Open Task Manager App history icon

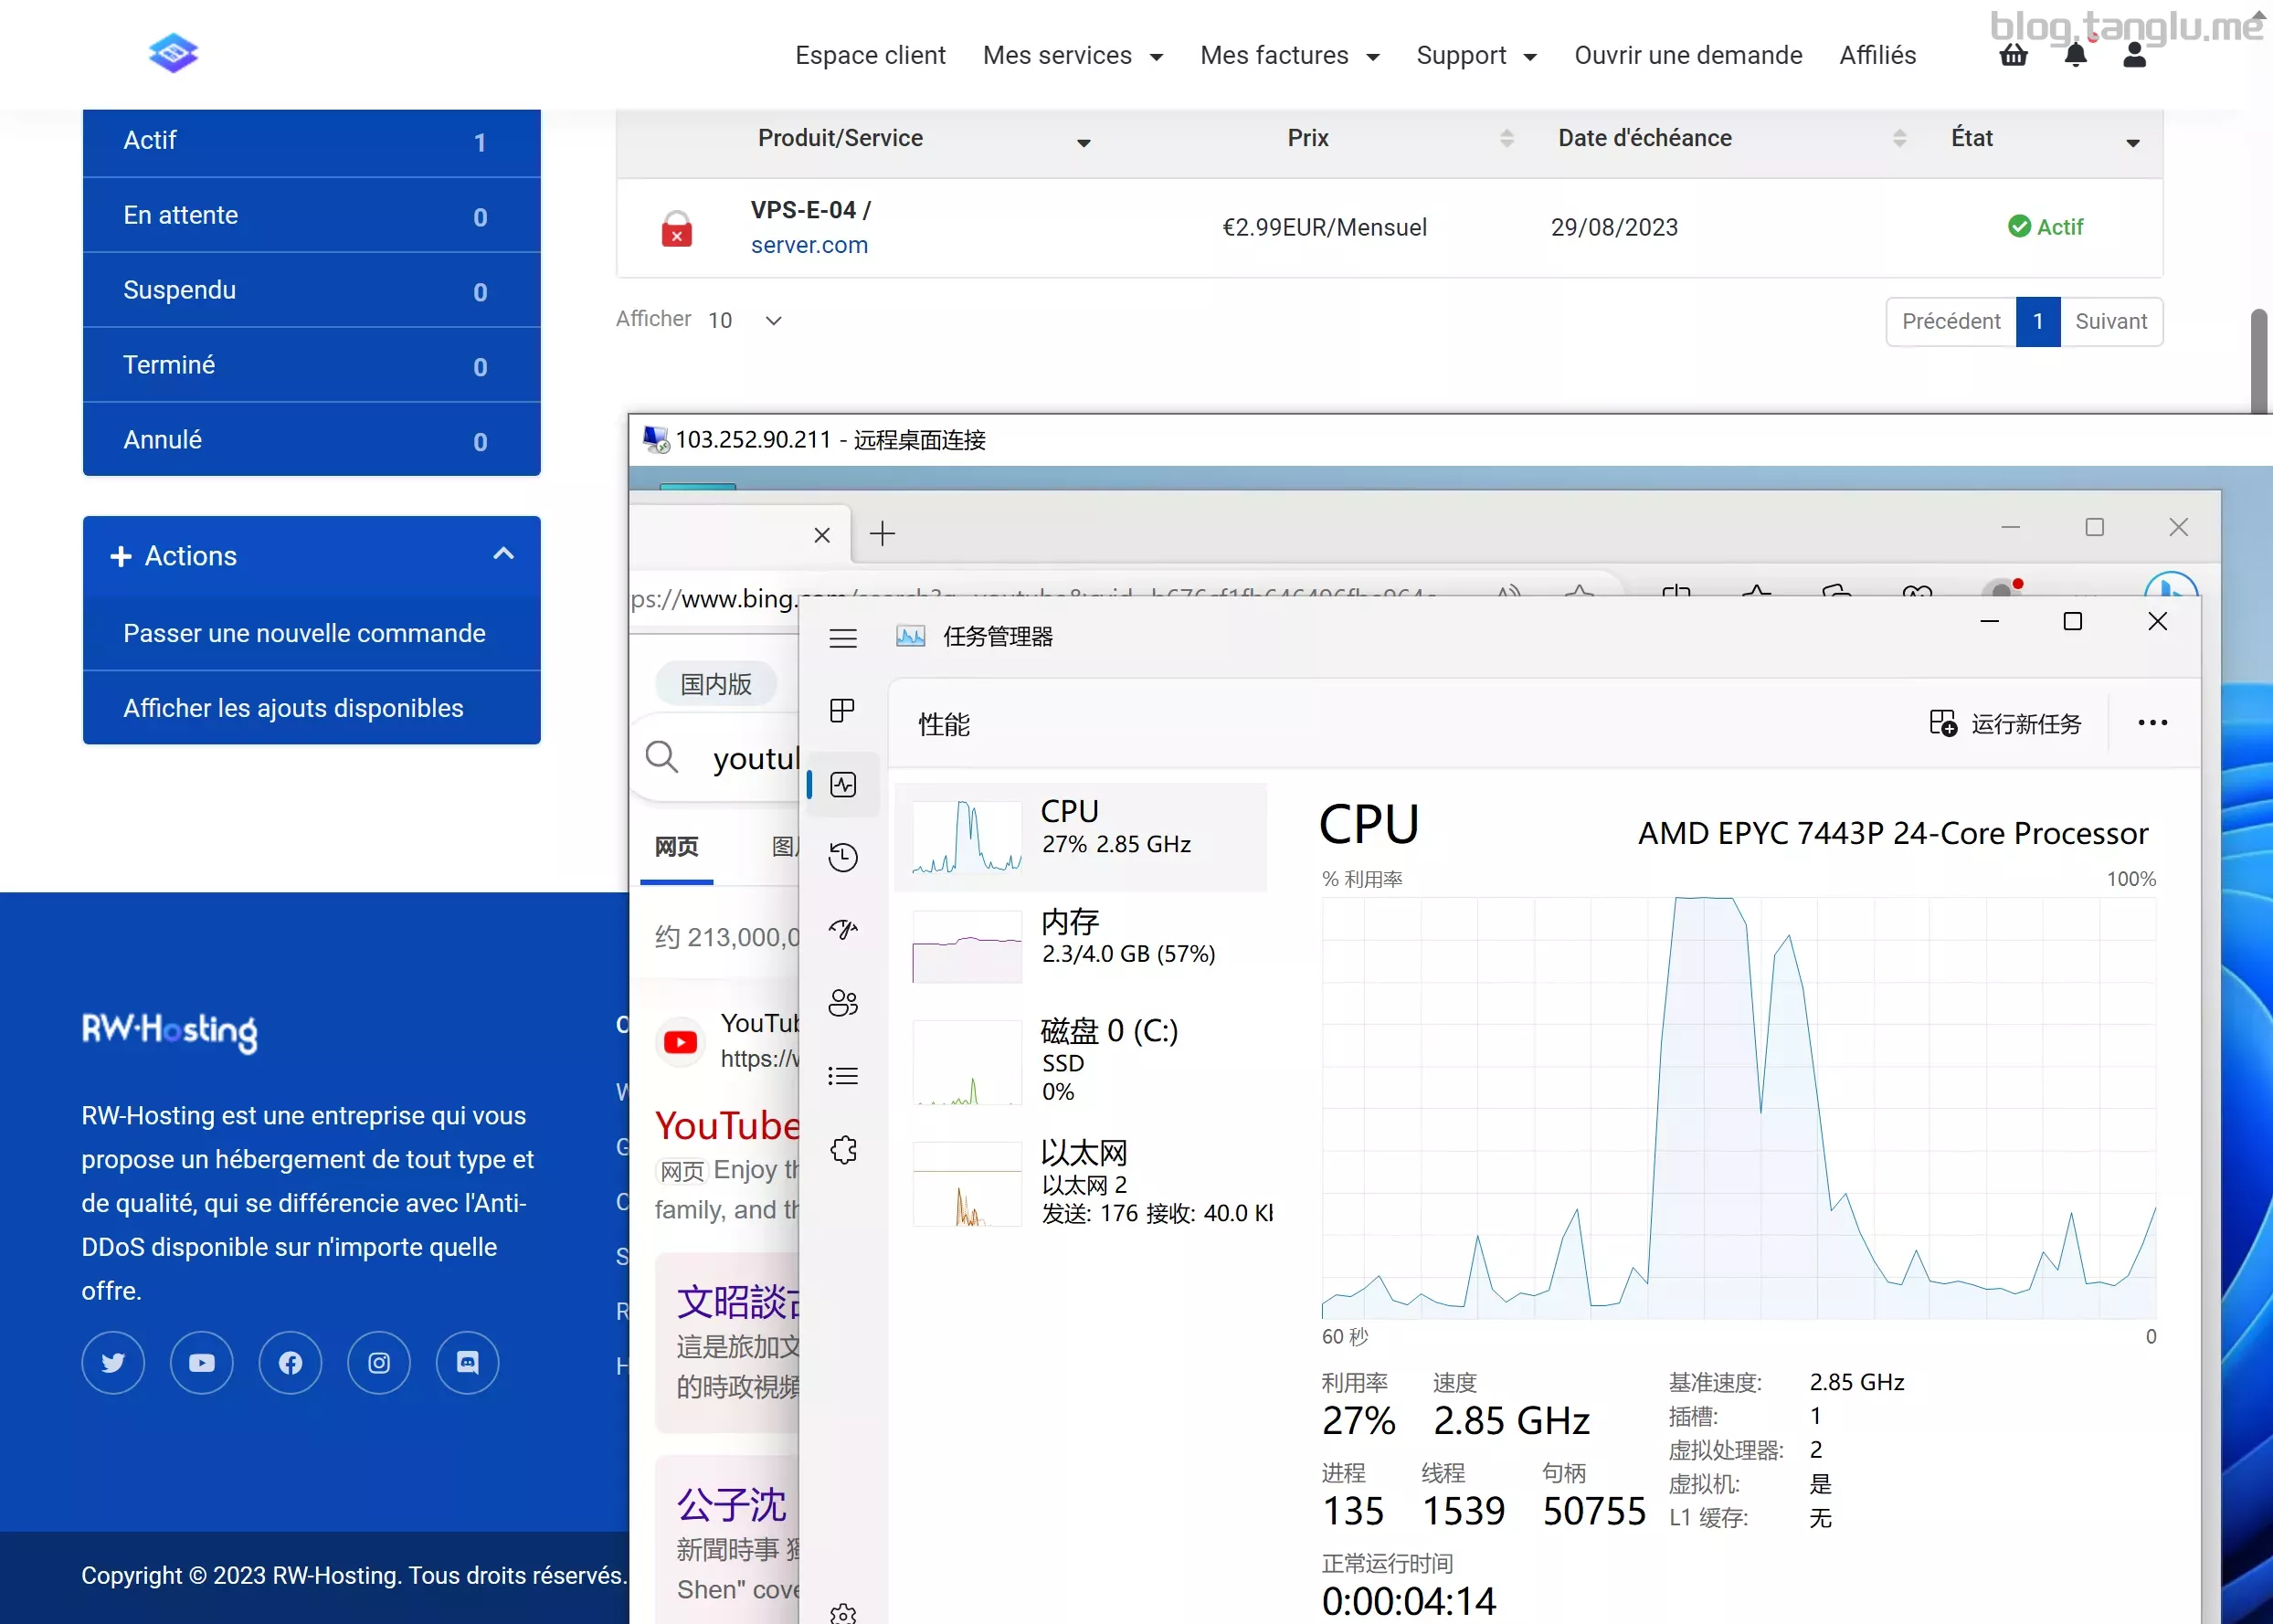pyautogui.click(x=843, y=857)
